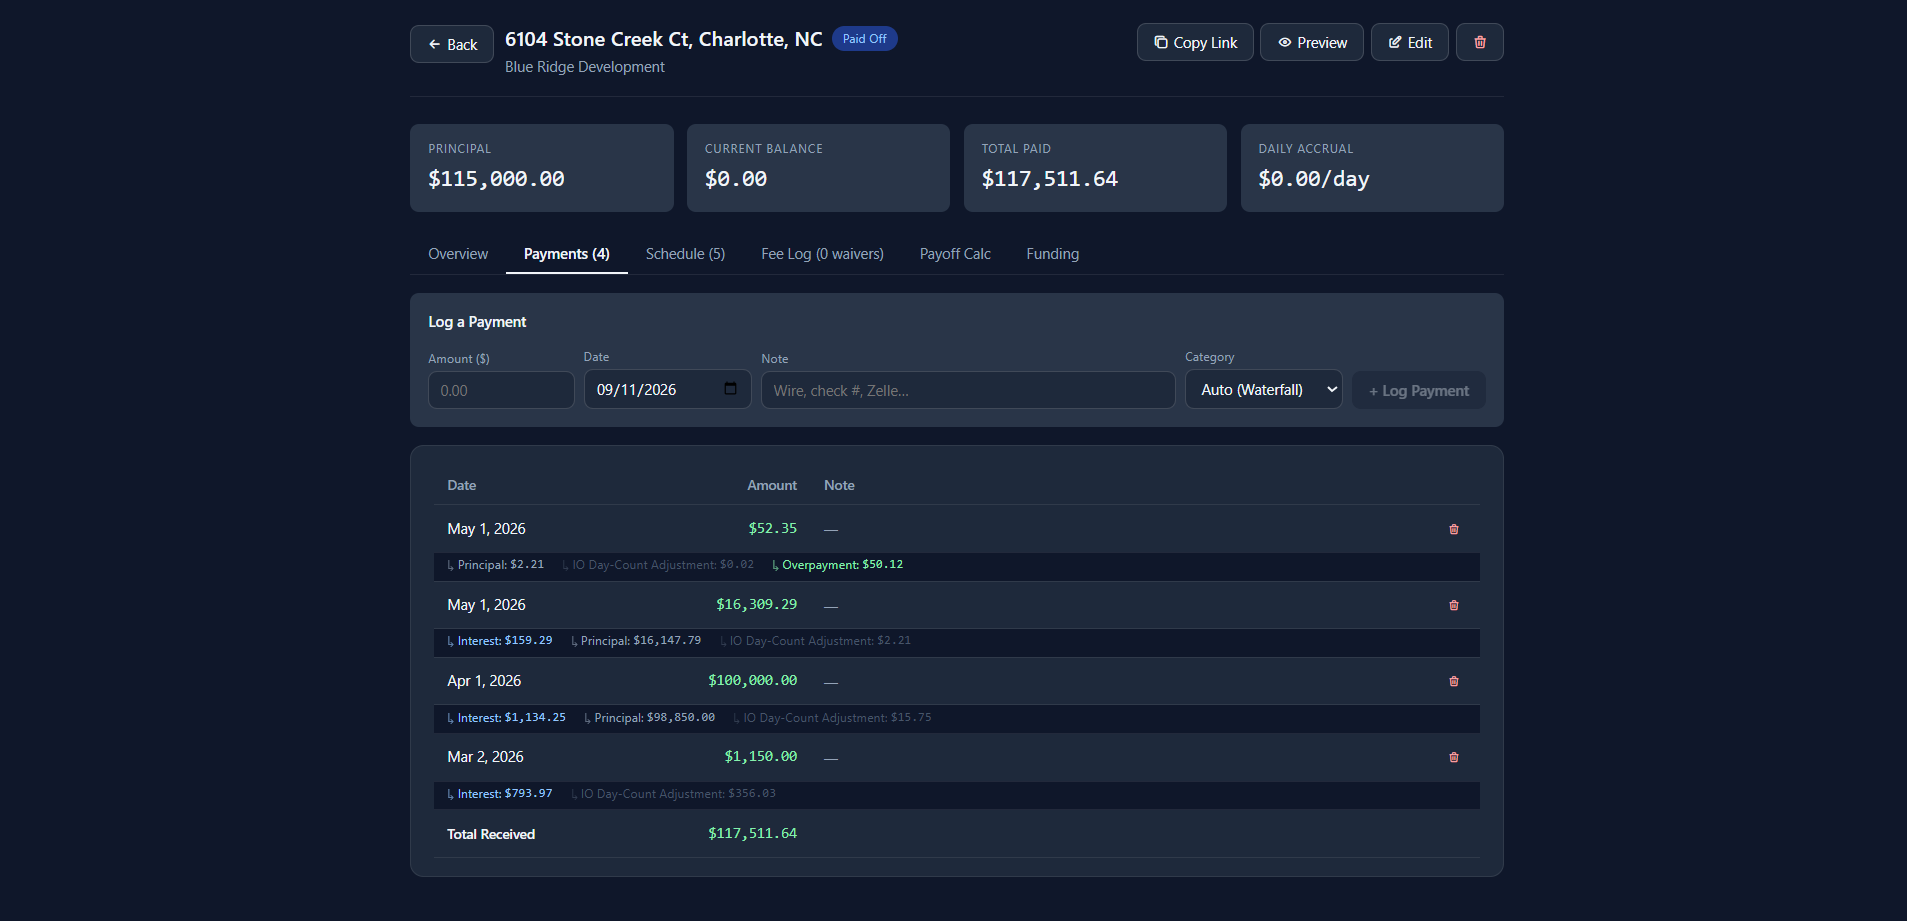Delete the $100,000.00 Apr 1 payment
Screen dimensions: 1907x921
tap(1453, 681)
